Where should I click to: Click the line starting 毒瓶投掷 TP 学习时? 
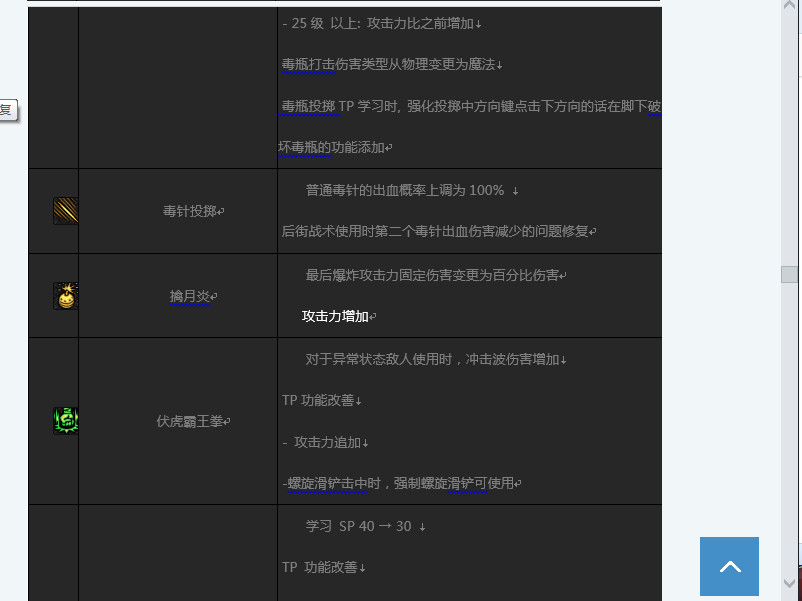tap(471, 106)
